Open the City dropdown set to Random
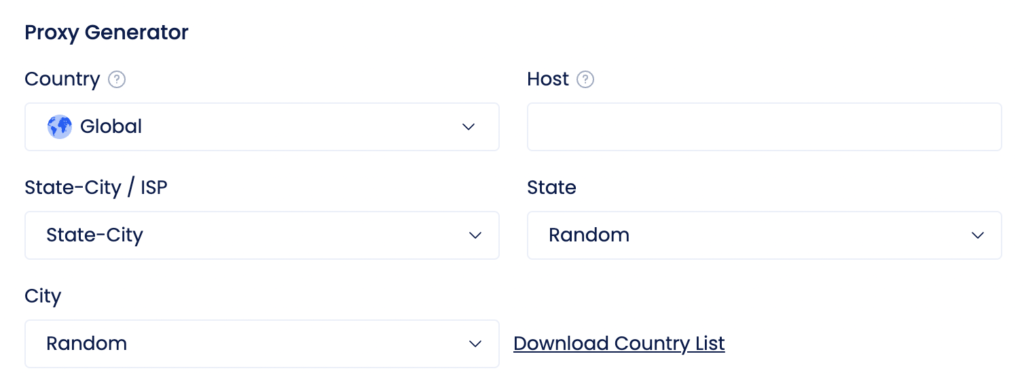Image resolution: width=1024 pixels, height=373 pixels. coord(262,344)
